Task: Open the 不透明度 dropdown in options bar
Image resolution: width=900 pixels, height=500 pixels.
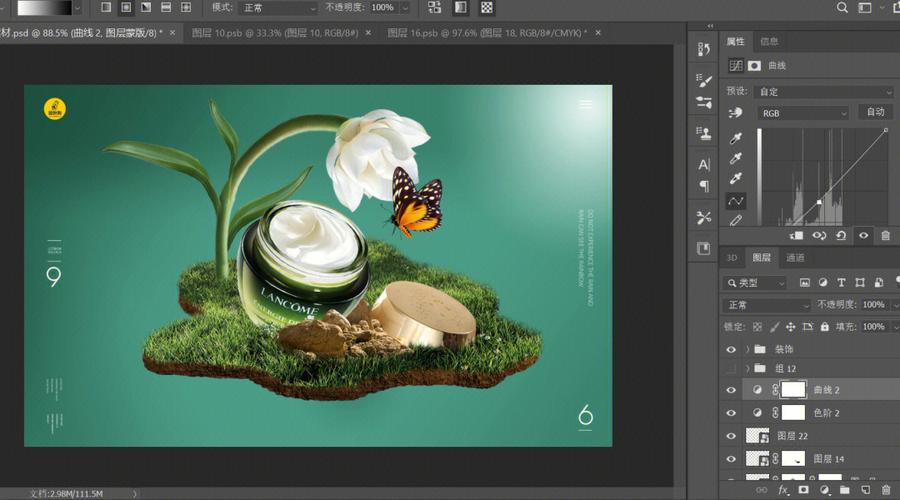Action: click(406, 8)
